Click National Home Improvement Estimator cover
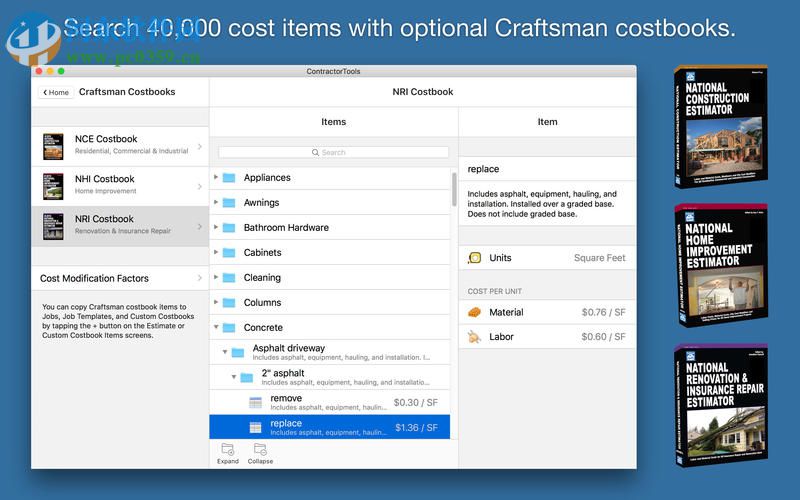 pos(721,265)
